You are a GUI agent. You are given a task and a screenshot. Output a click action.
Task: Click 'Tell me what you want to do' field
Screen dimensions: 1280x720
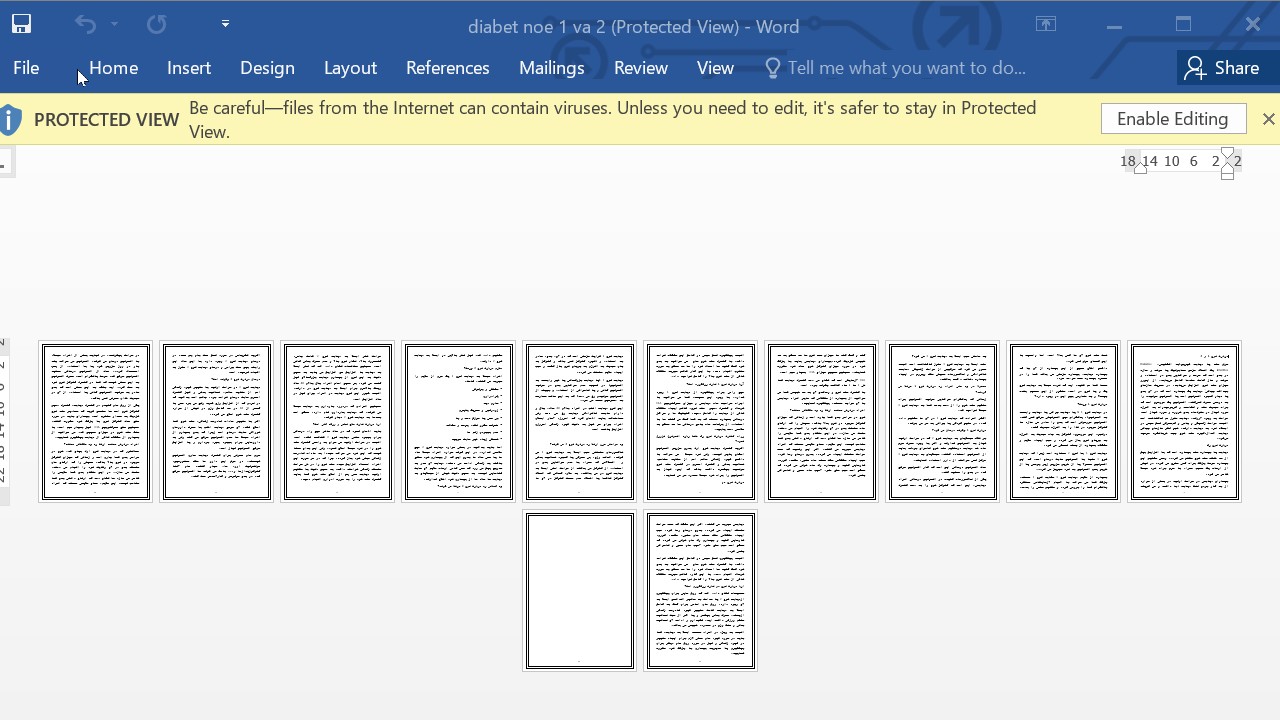click(x=907, y=68)
